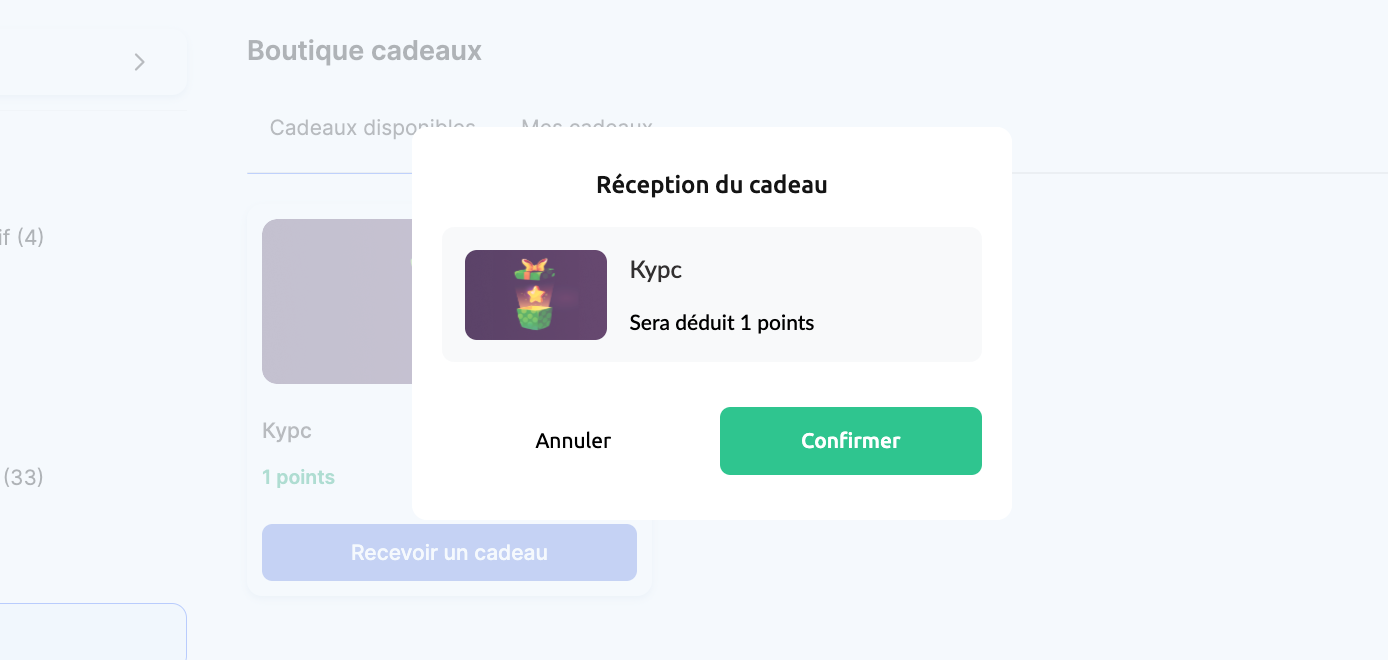The height and width of the screenshot is (660, 1388).
Task: Click the gift box thumbnail in the dialog
Action: [x=536, y=295]
